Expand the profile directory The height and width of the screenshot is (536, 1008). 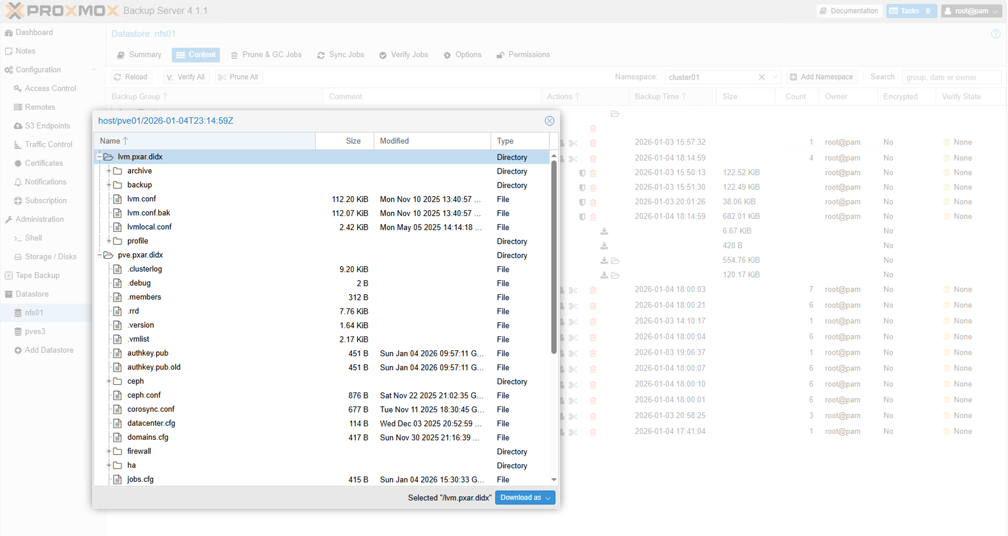click(109, 241)
